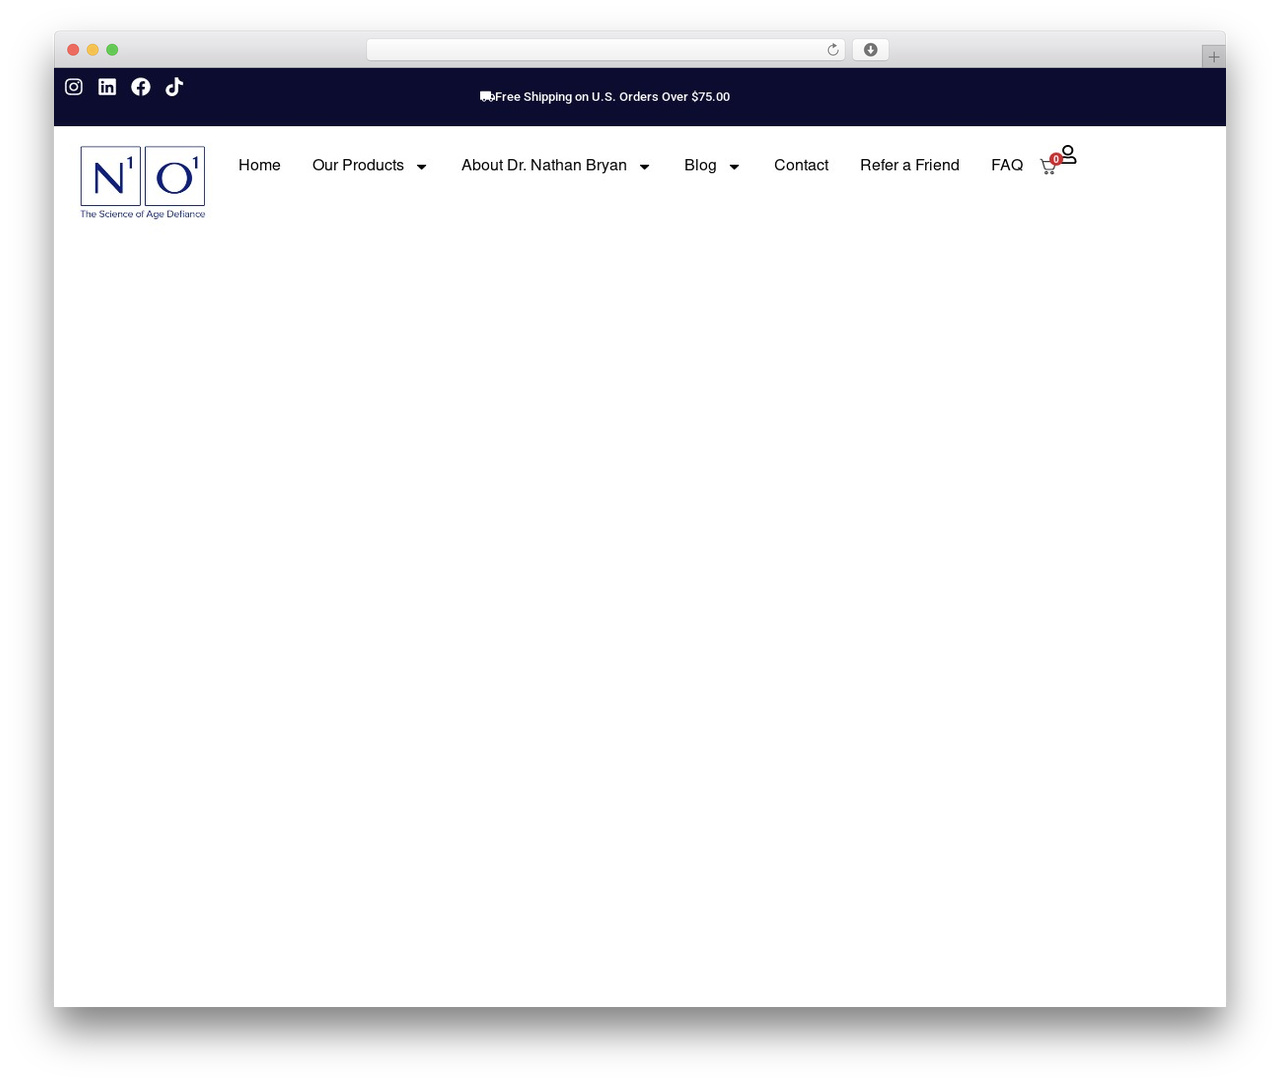This screenshot has width=1280, height=1084.
Task: Go to the Contact page
Action: click(801, 165)
